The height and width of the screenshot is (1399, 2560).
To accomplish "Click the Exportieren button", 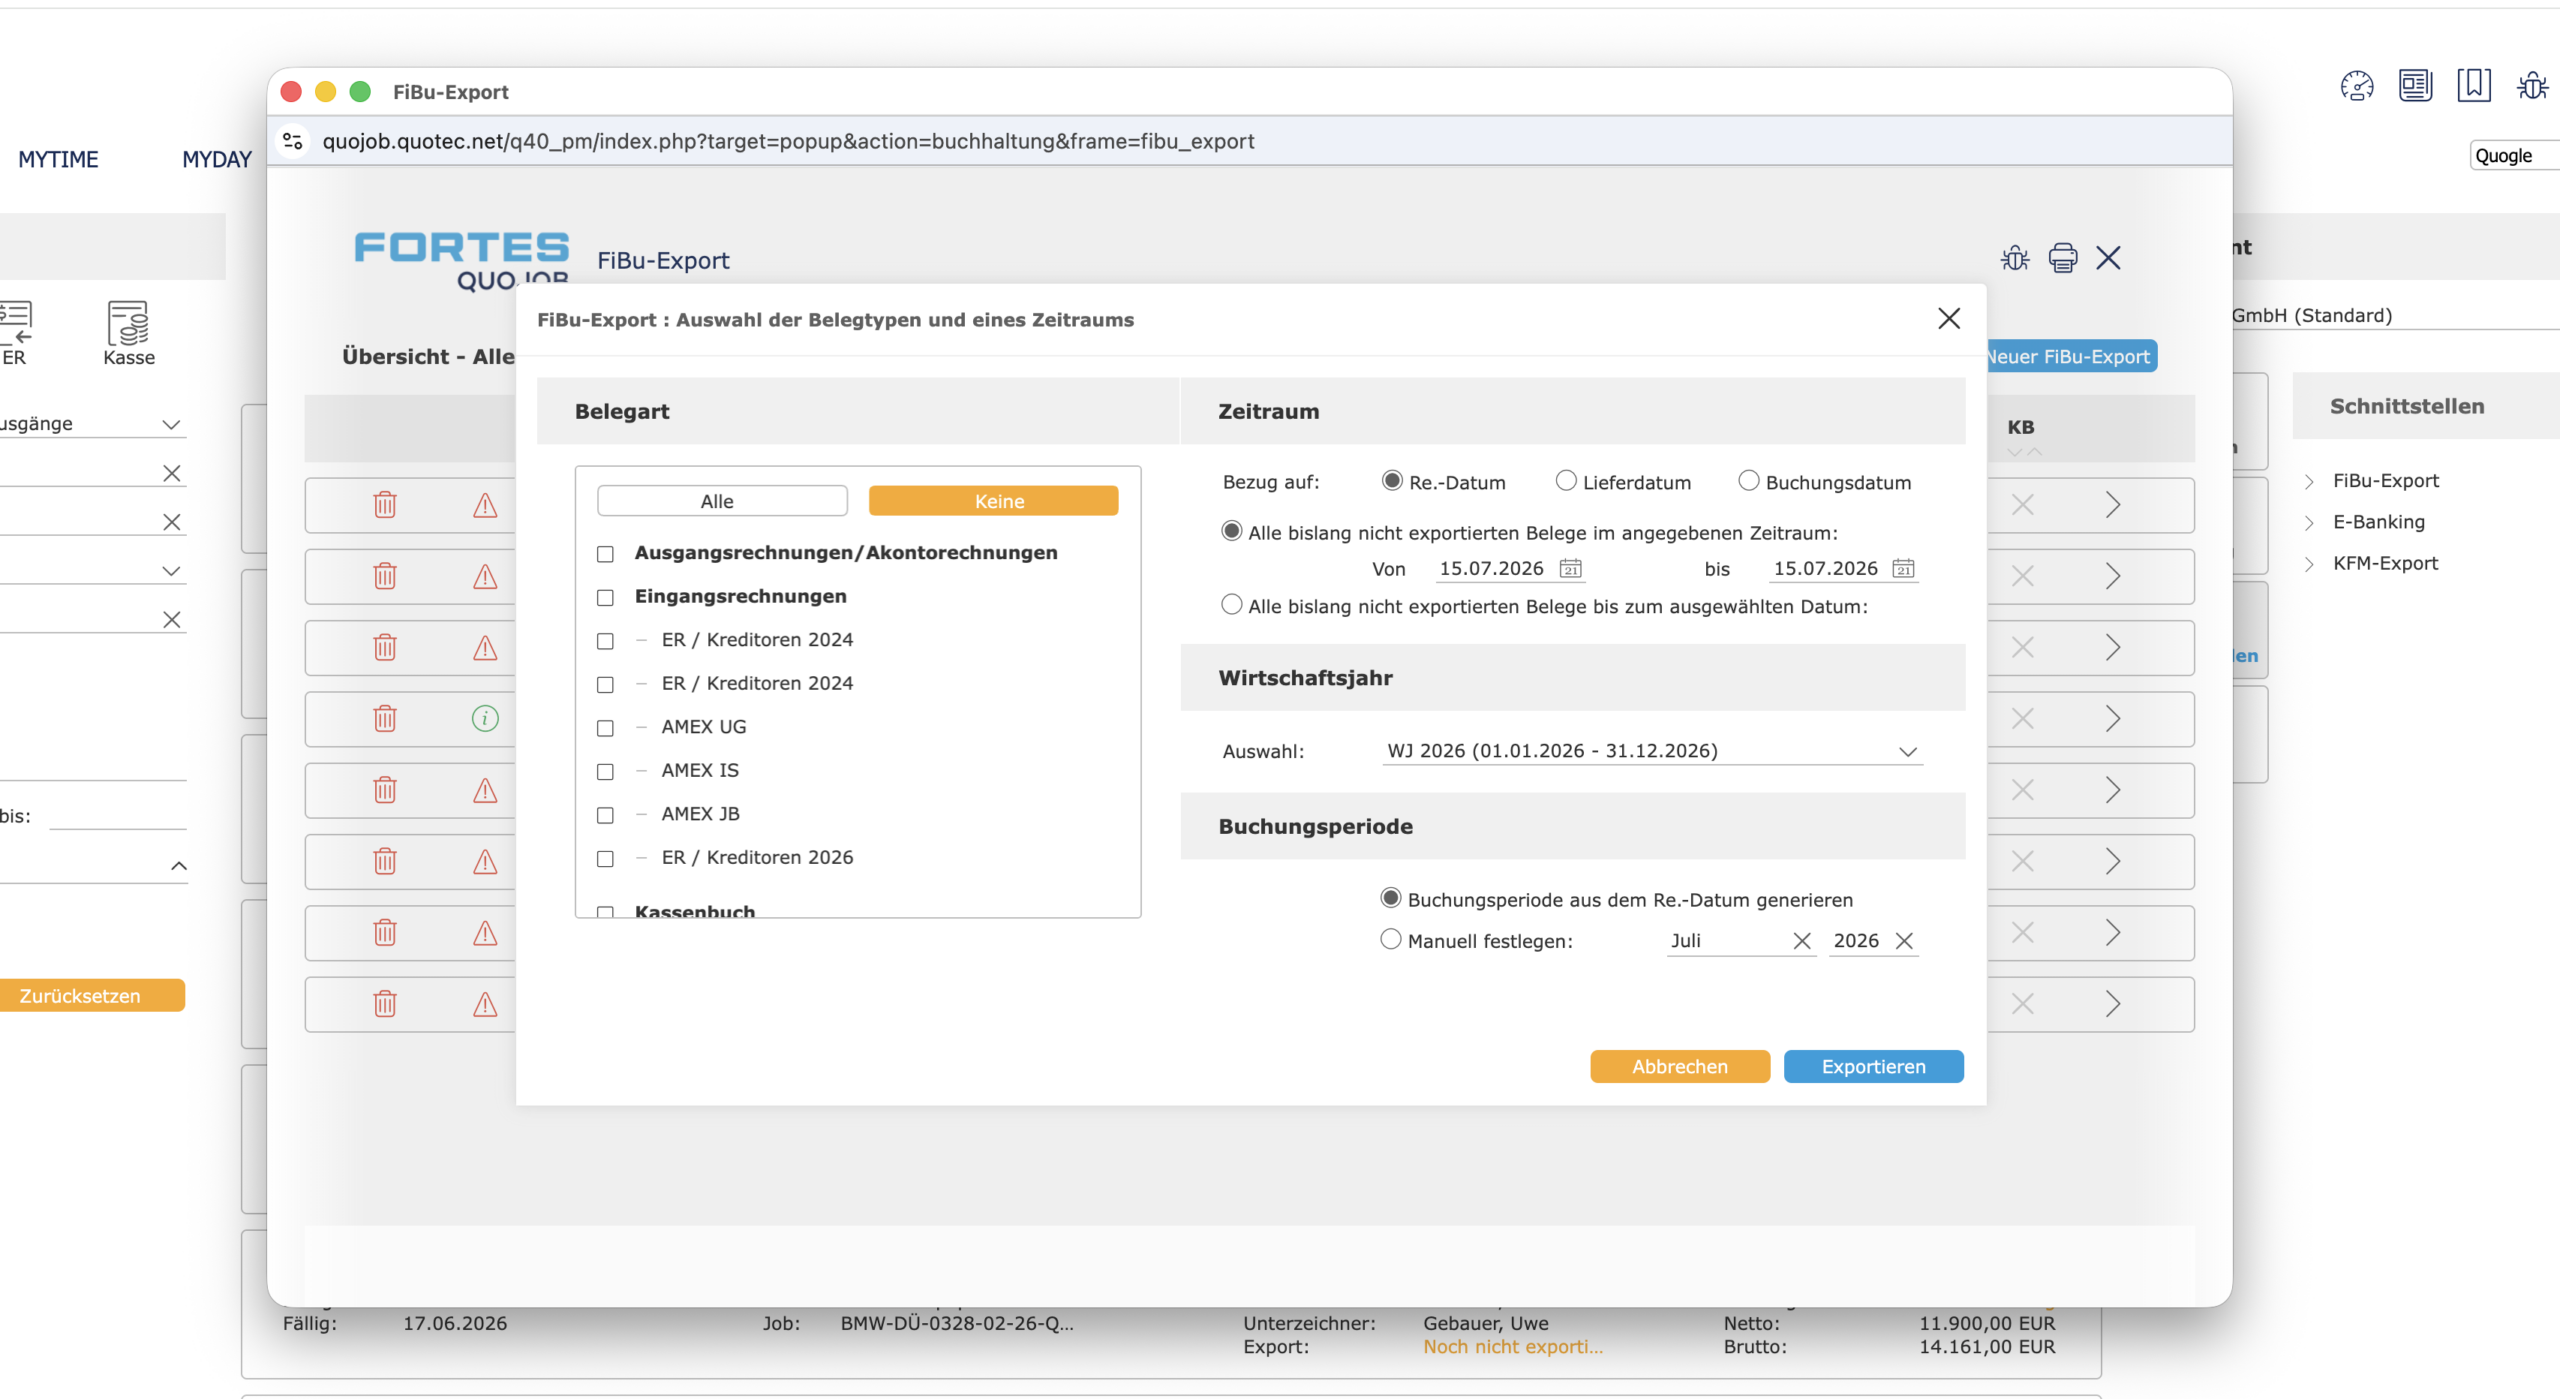I will tap(1873, 1067).
